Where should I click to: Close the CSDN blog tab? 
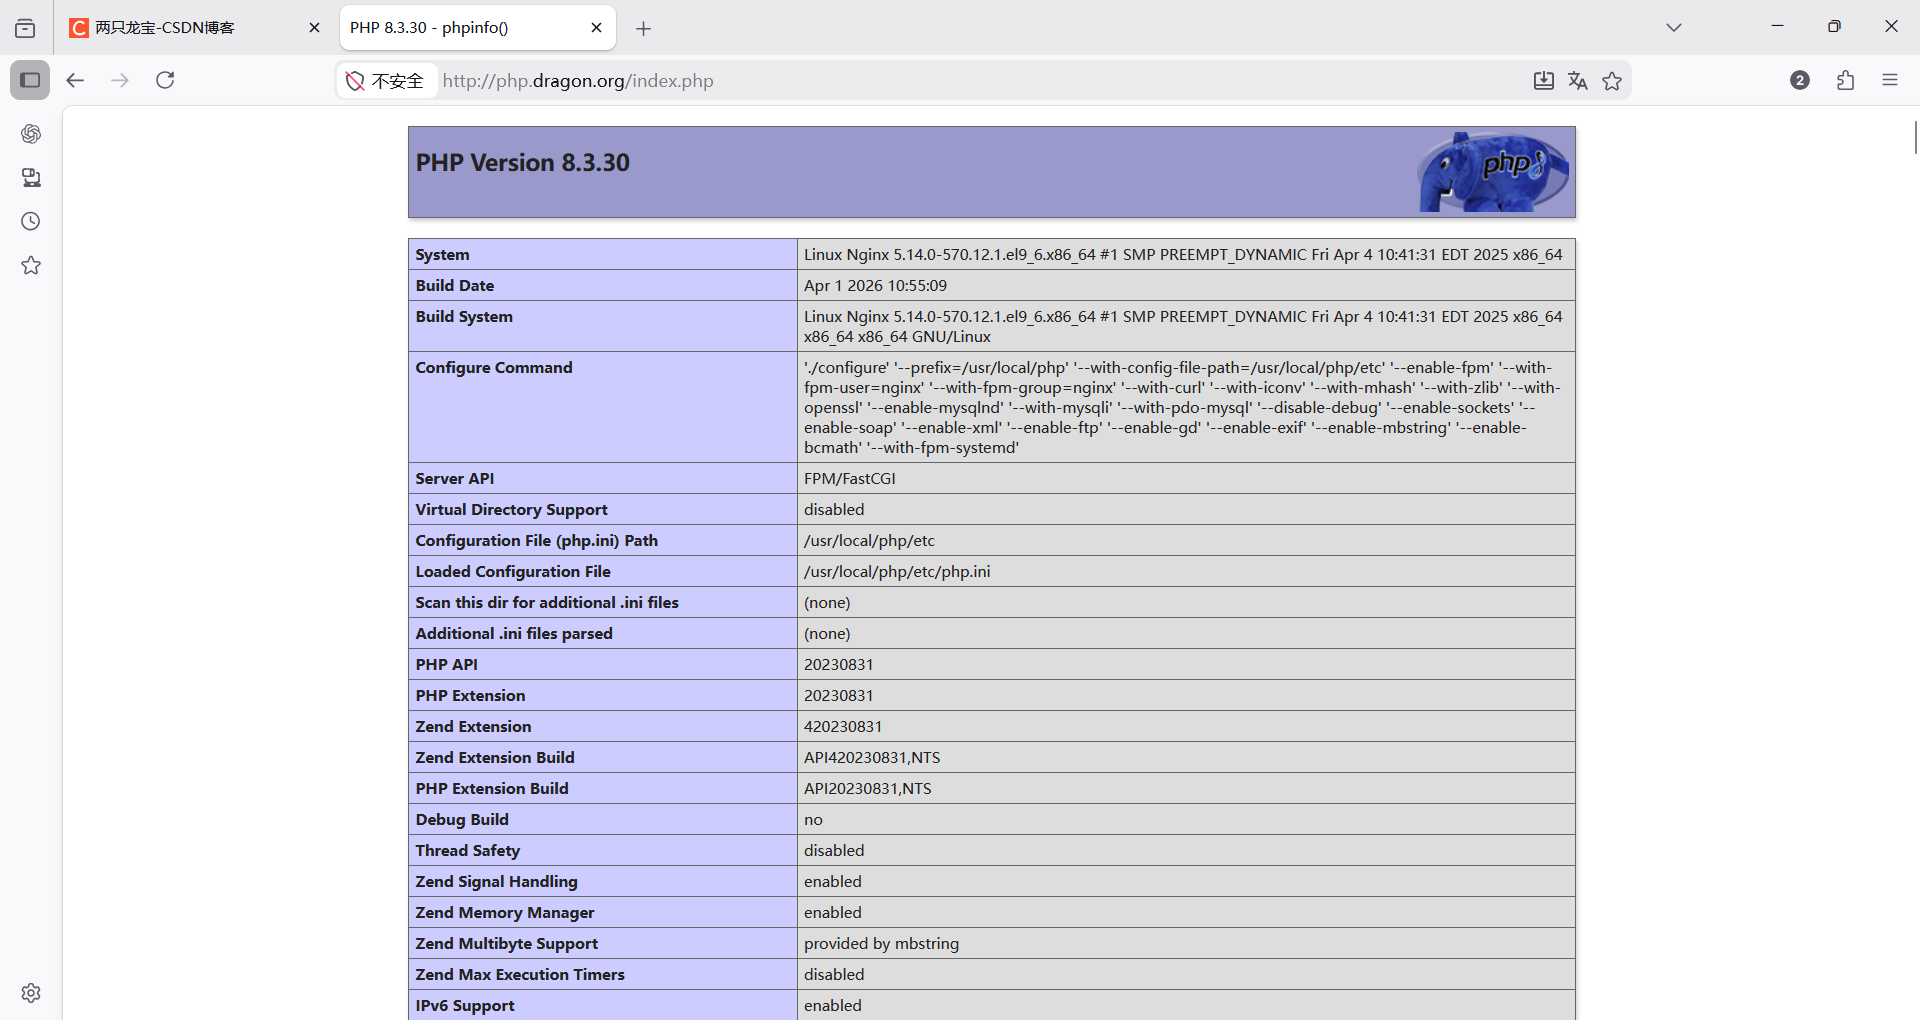point(314,28)
